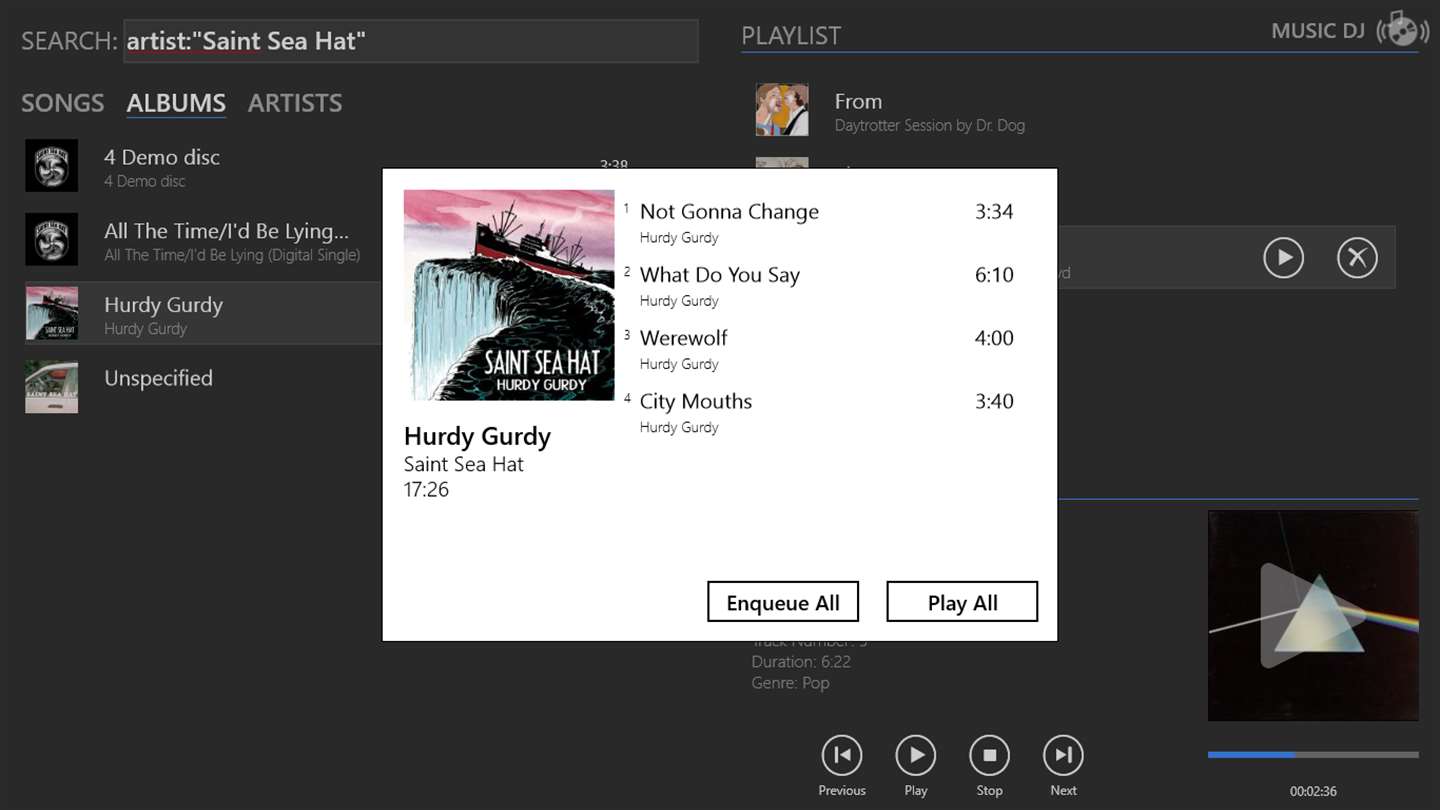Click the 00:02:36 elapsed time
1440x810 pixels.
[x=1313, y=791]
